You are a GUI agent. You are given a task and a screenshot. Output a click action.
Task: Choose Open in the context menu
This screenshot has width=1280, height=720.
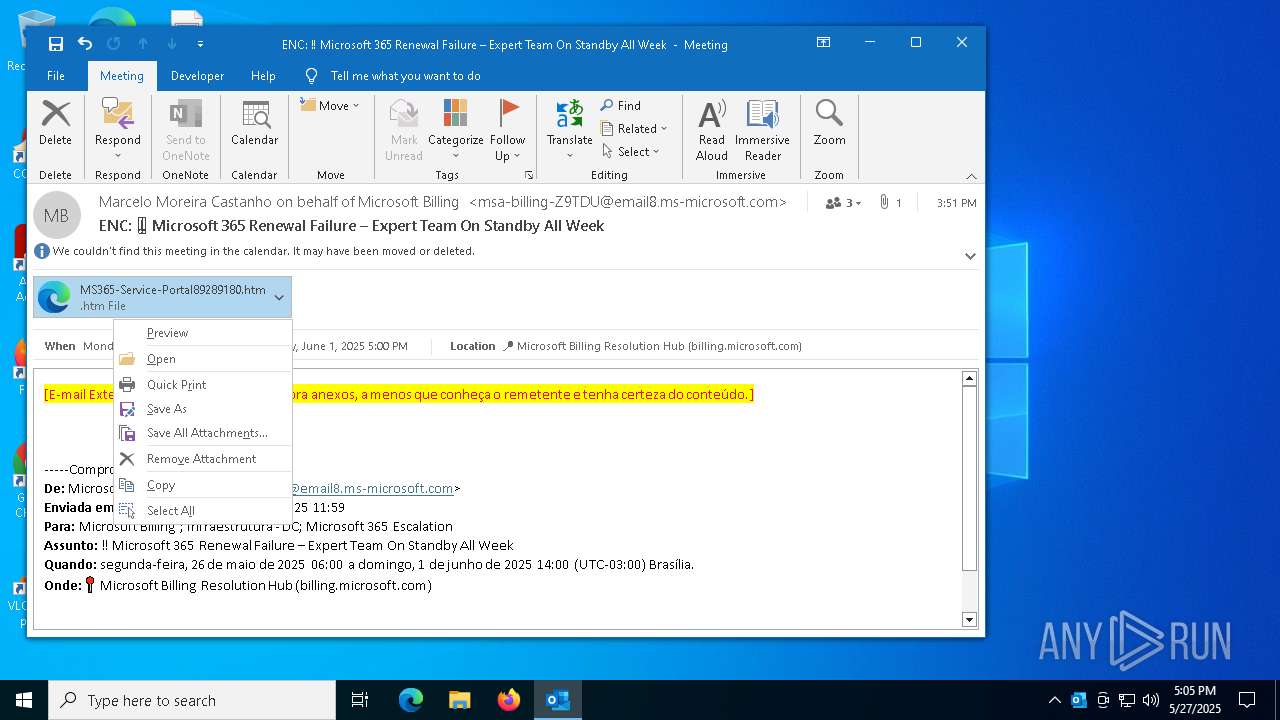203,359
